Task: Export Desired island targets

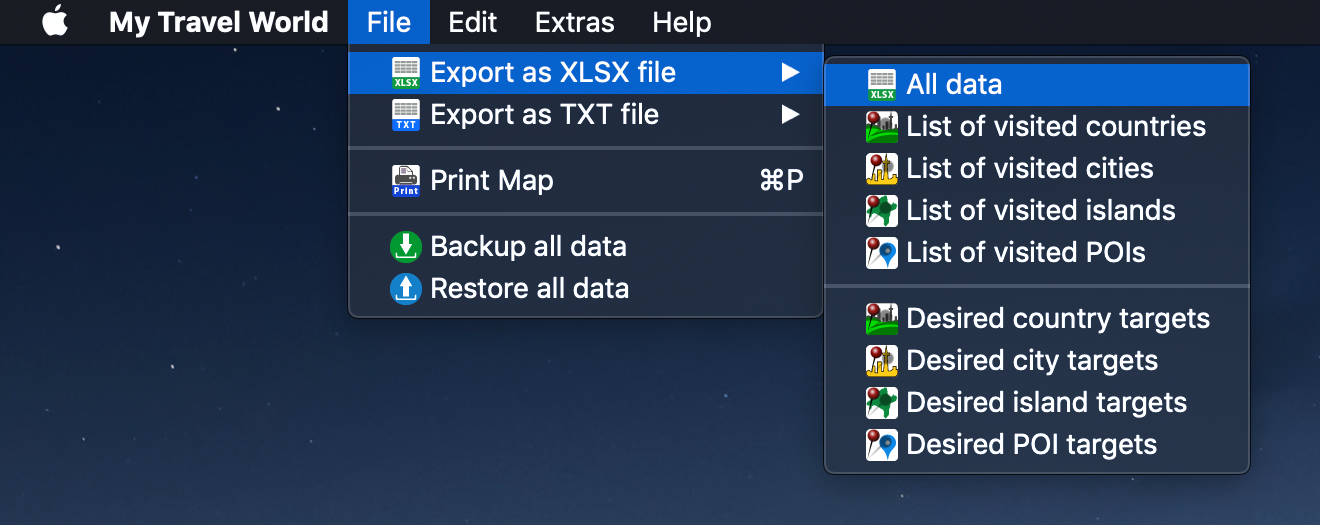Action: (1037, 403)
